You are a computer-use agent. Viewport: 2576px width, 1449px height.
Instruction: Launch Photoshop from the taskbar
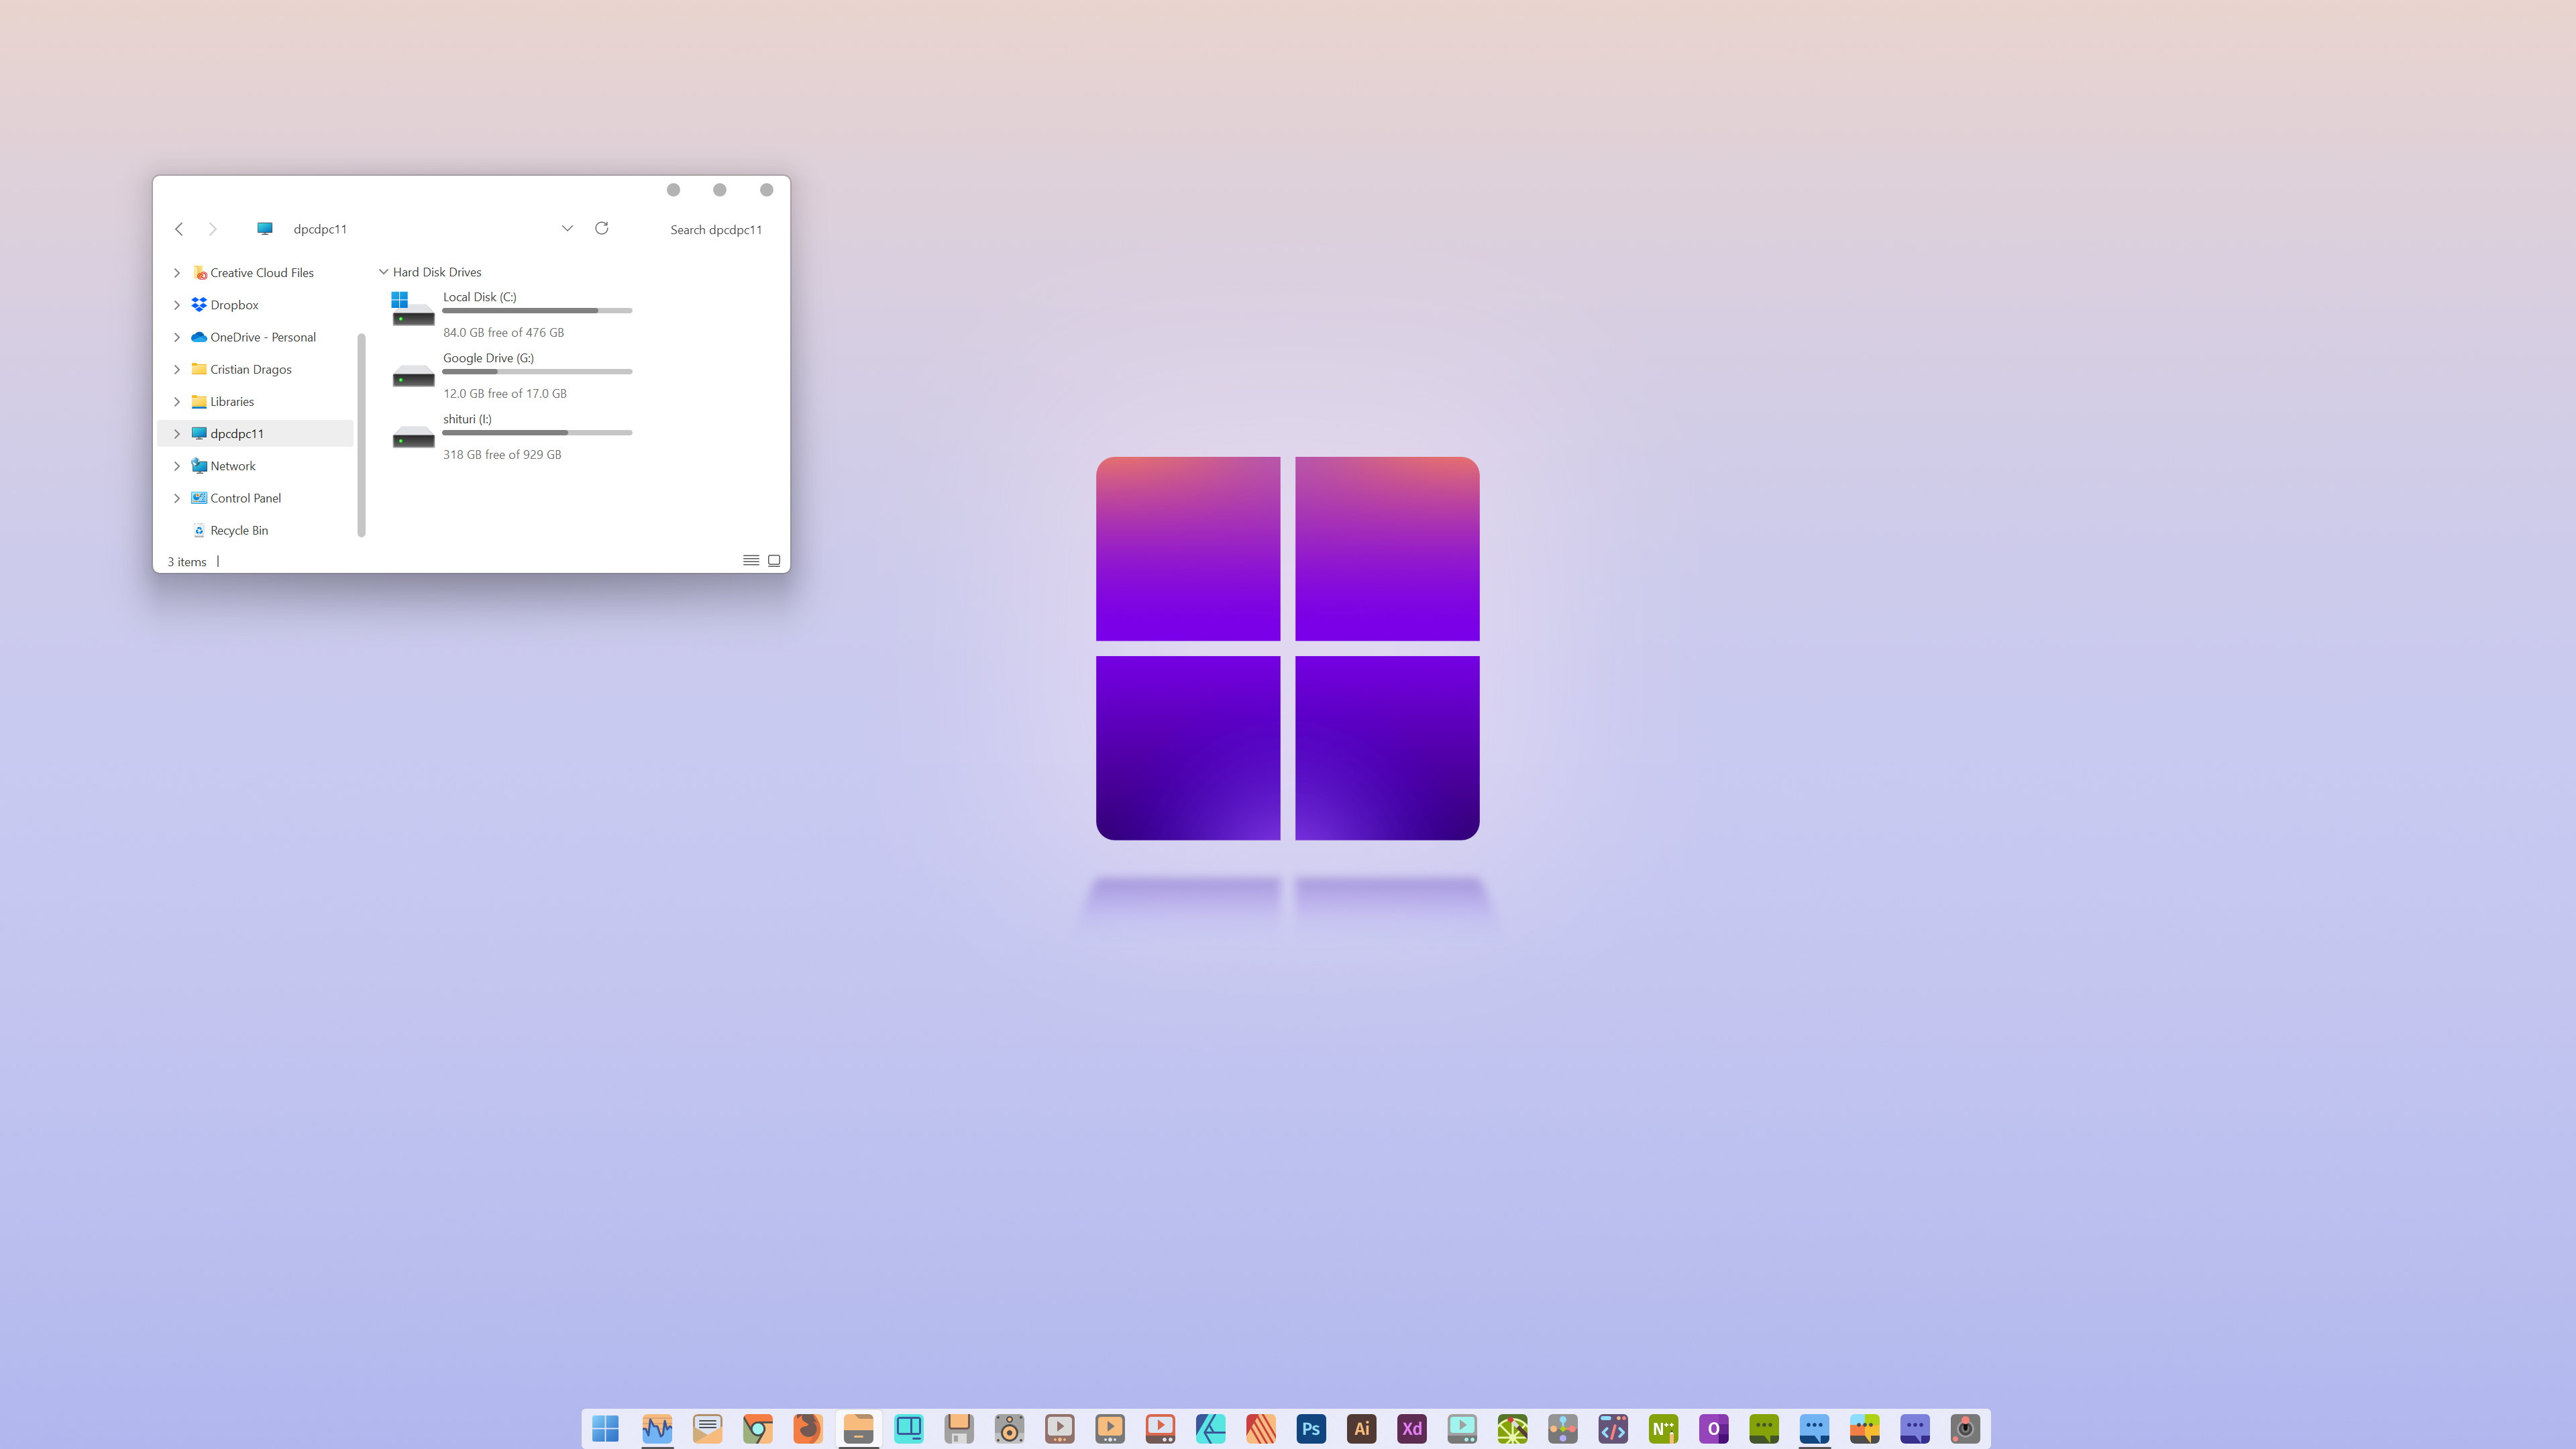[x=1311, y=1428]
